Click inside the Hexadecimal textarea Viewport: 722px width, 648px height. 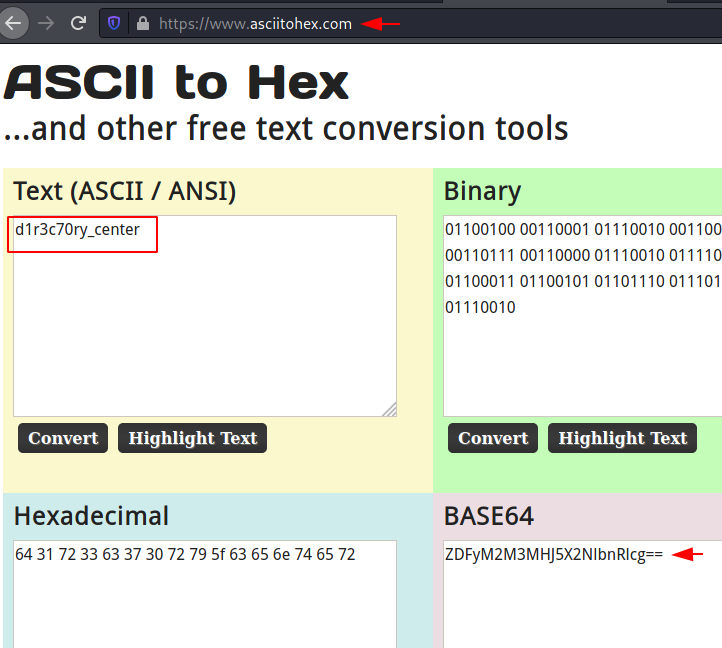coord(205,594)
